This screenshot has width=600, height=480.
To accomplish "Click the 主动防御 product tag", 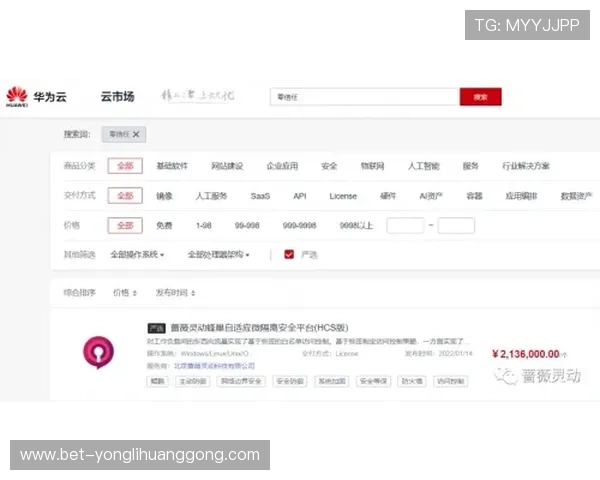I will click(193, 381).
